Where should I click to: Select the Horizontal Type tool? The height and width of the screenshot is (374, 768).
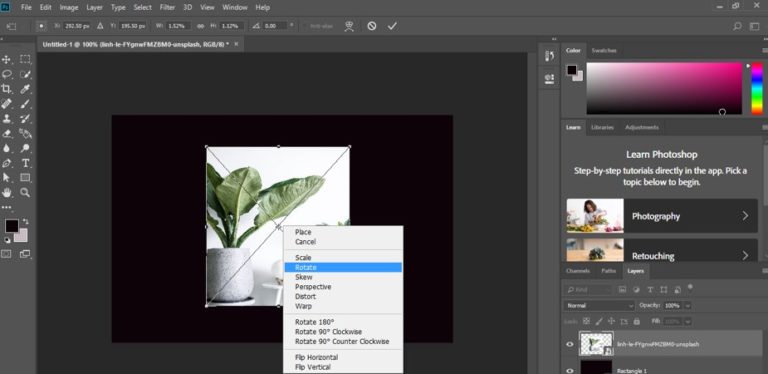(25, 163)
